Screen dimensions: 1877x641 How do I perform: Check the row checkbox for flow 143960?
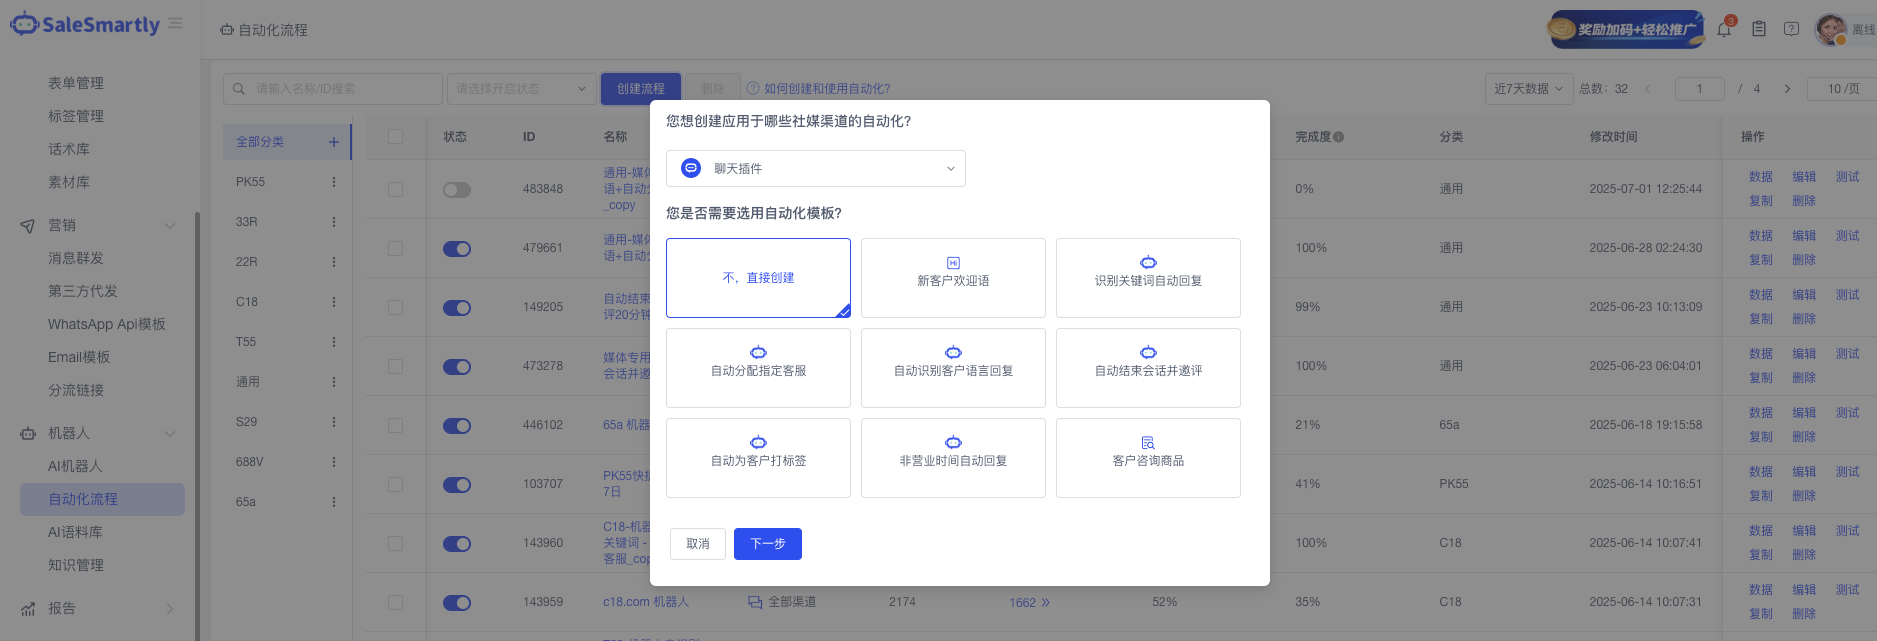click(x=395, y=544)
